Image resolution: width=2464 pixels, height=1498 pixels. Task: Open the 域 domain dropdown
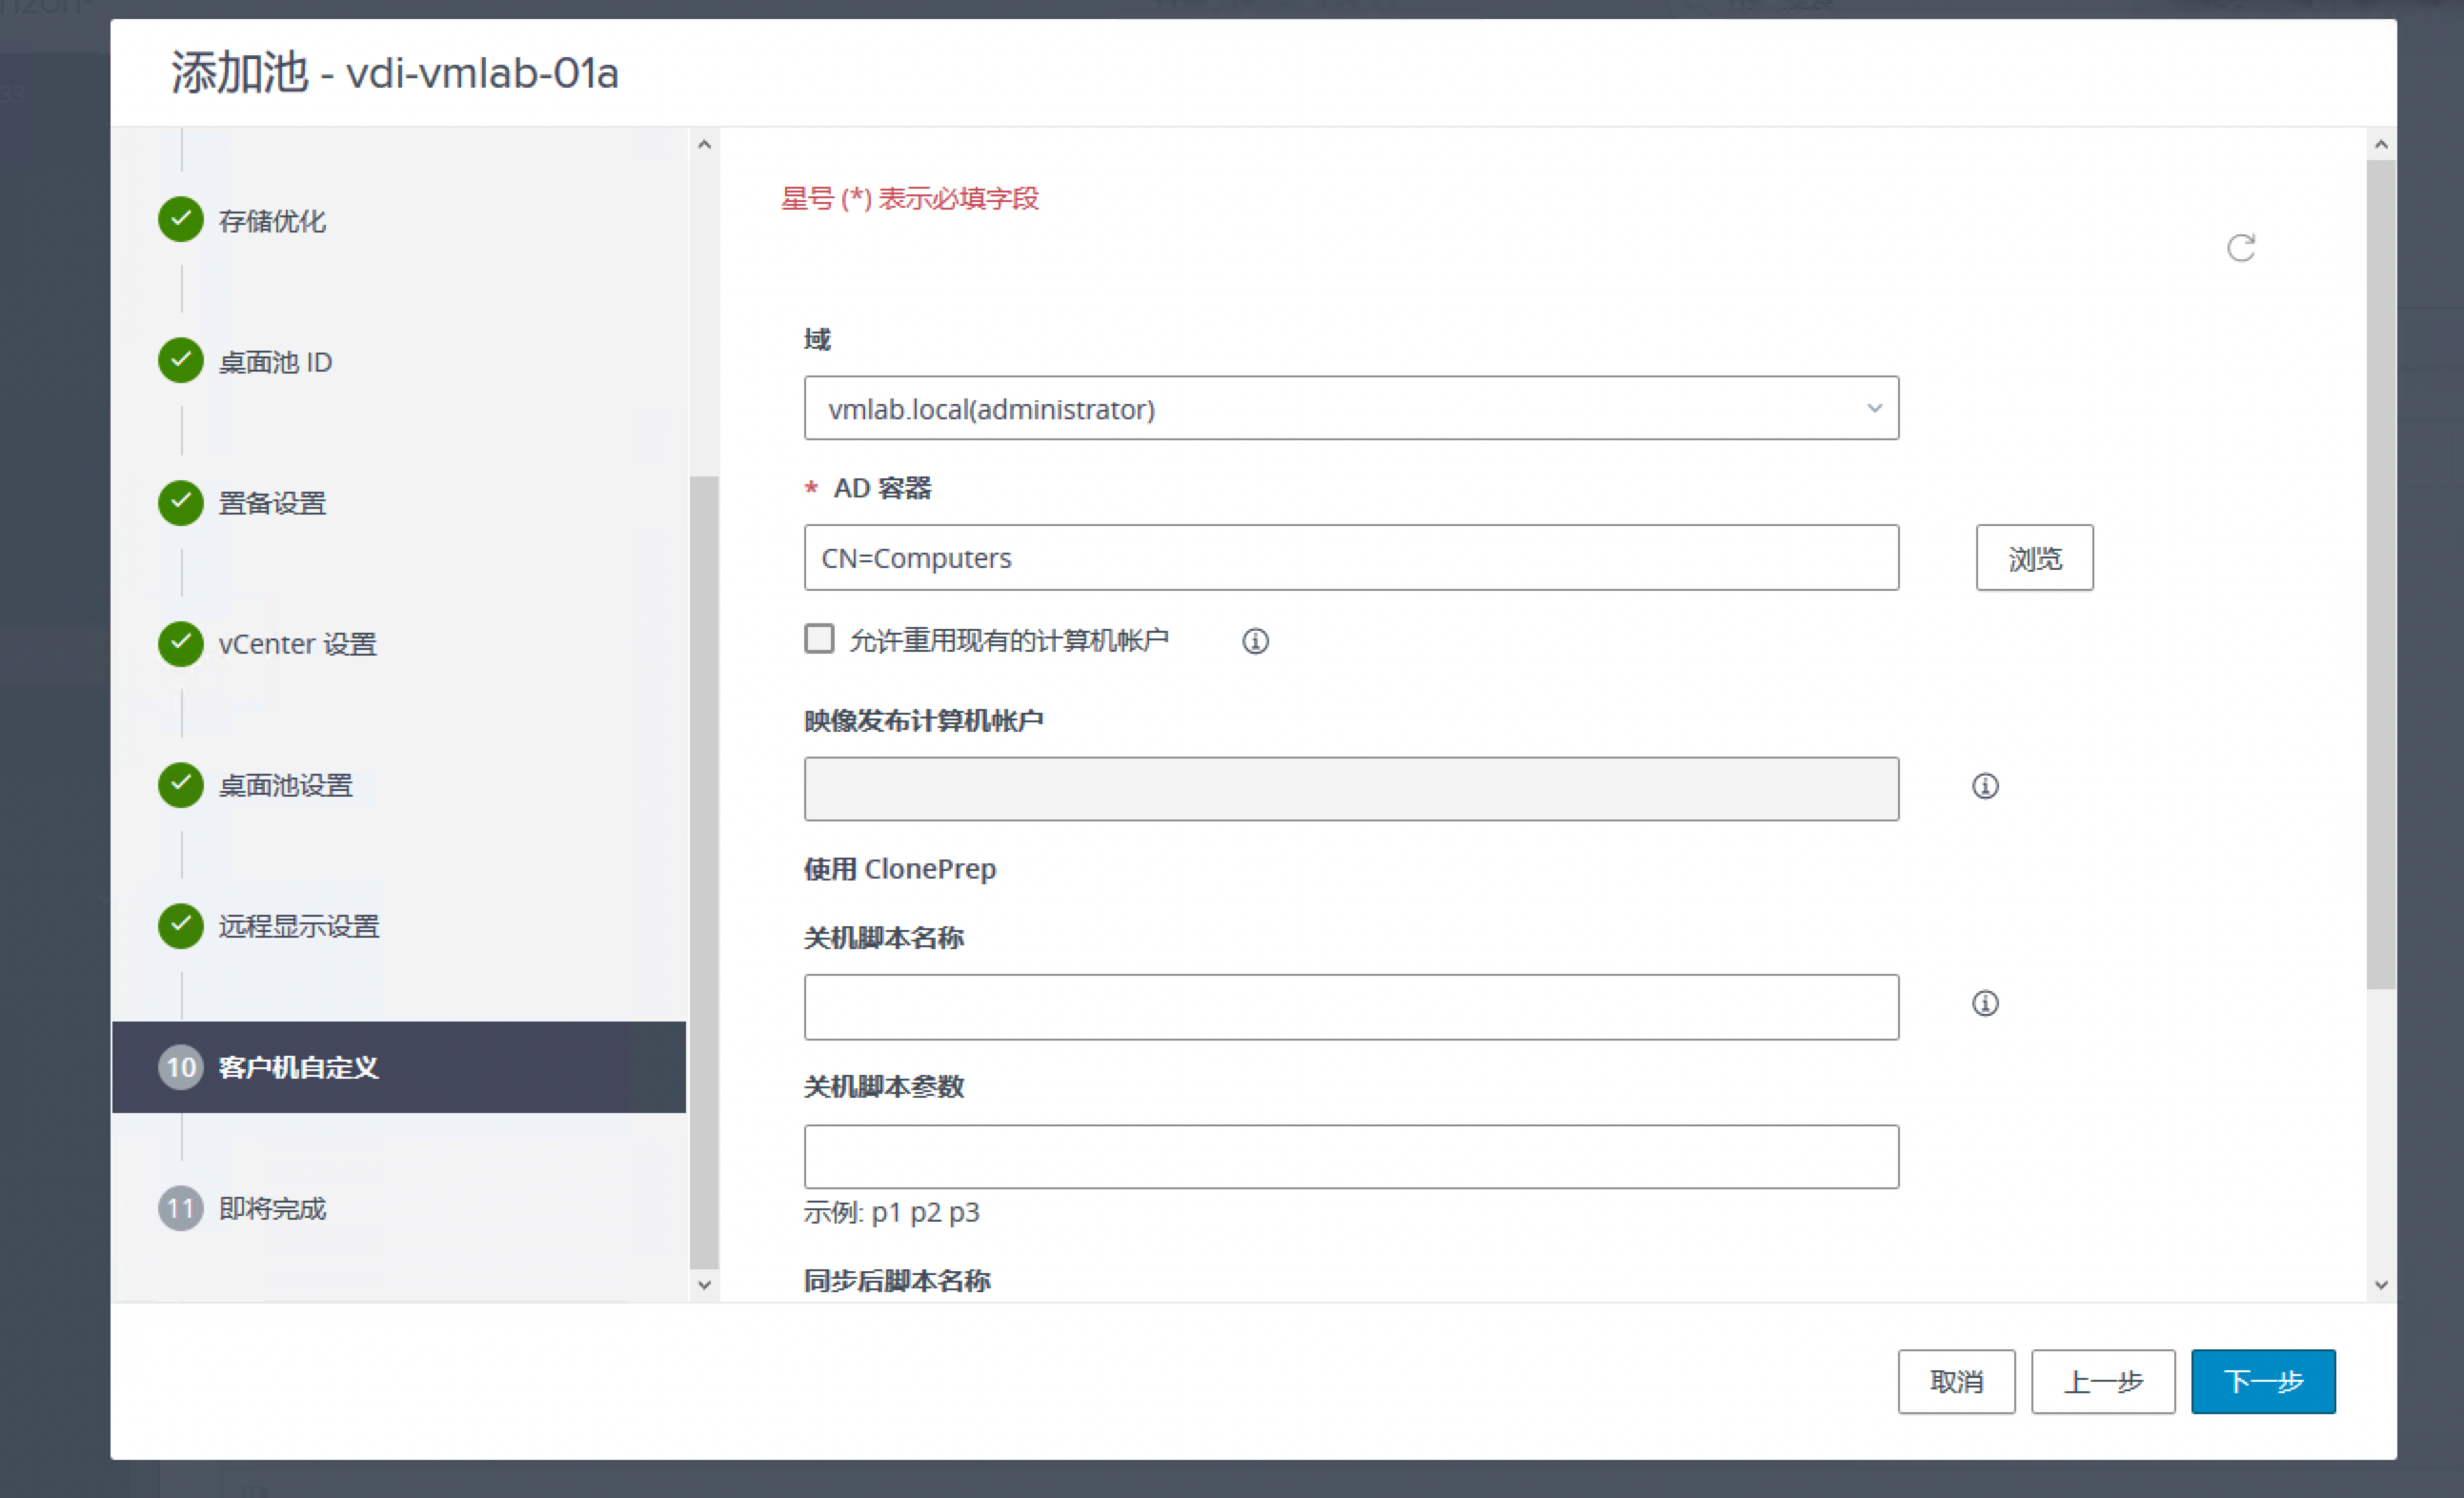(1350, 408)
